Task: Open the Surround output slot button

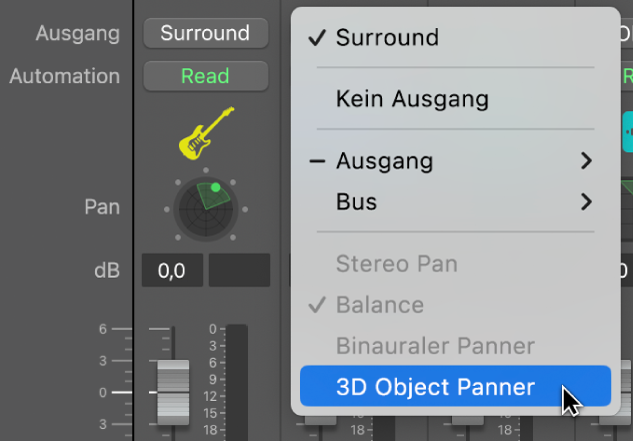Action: (205, 33)
